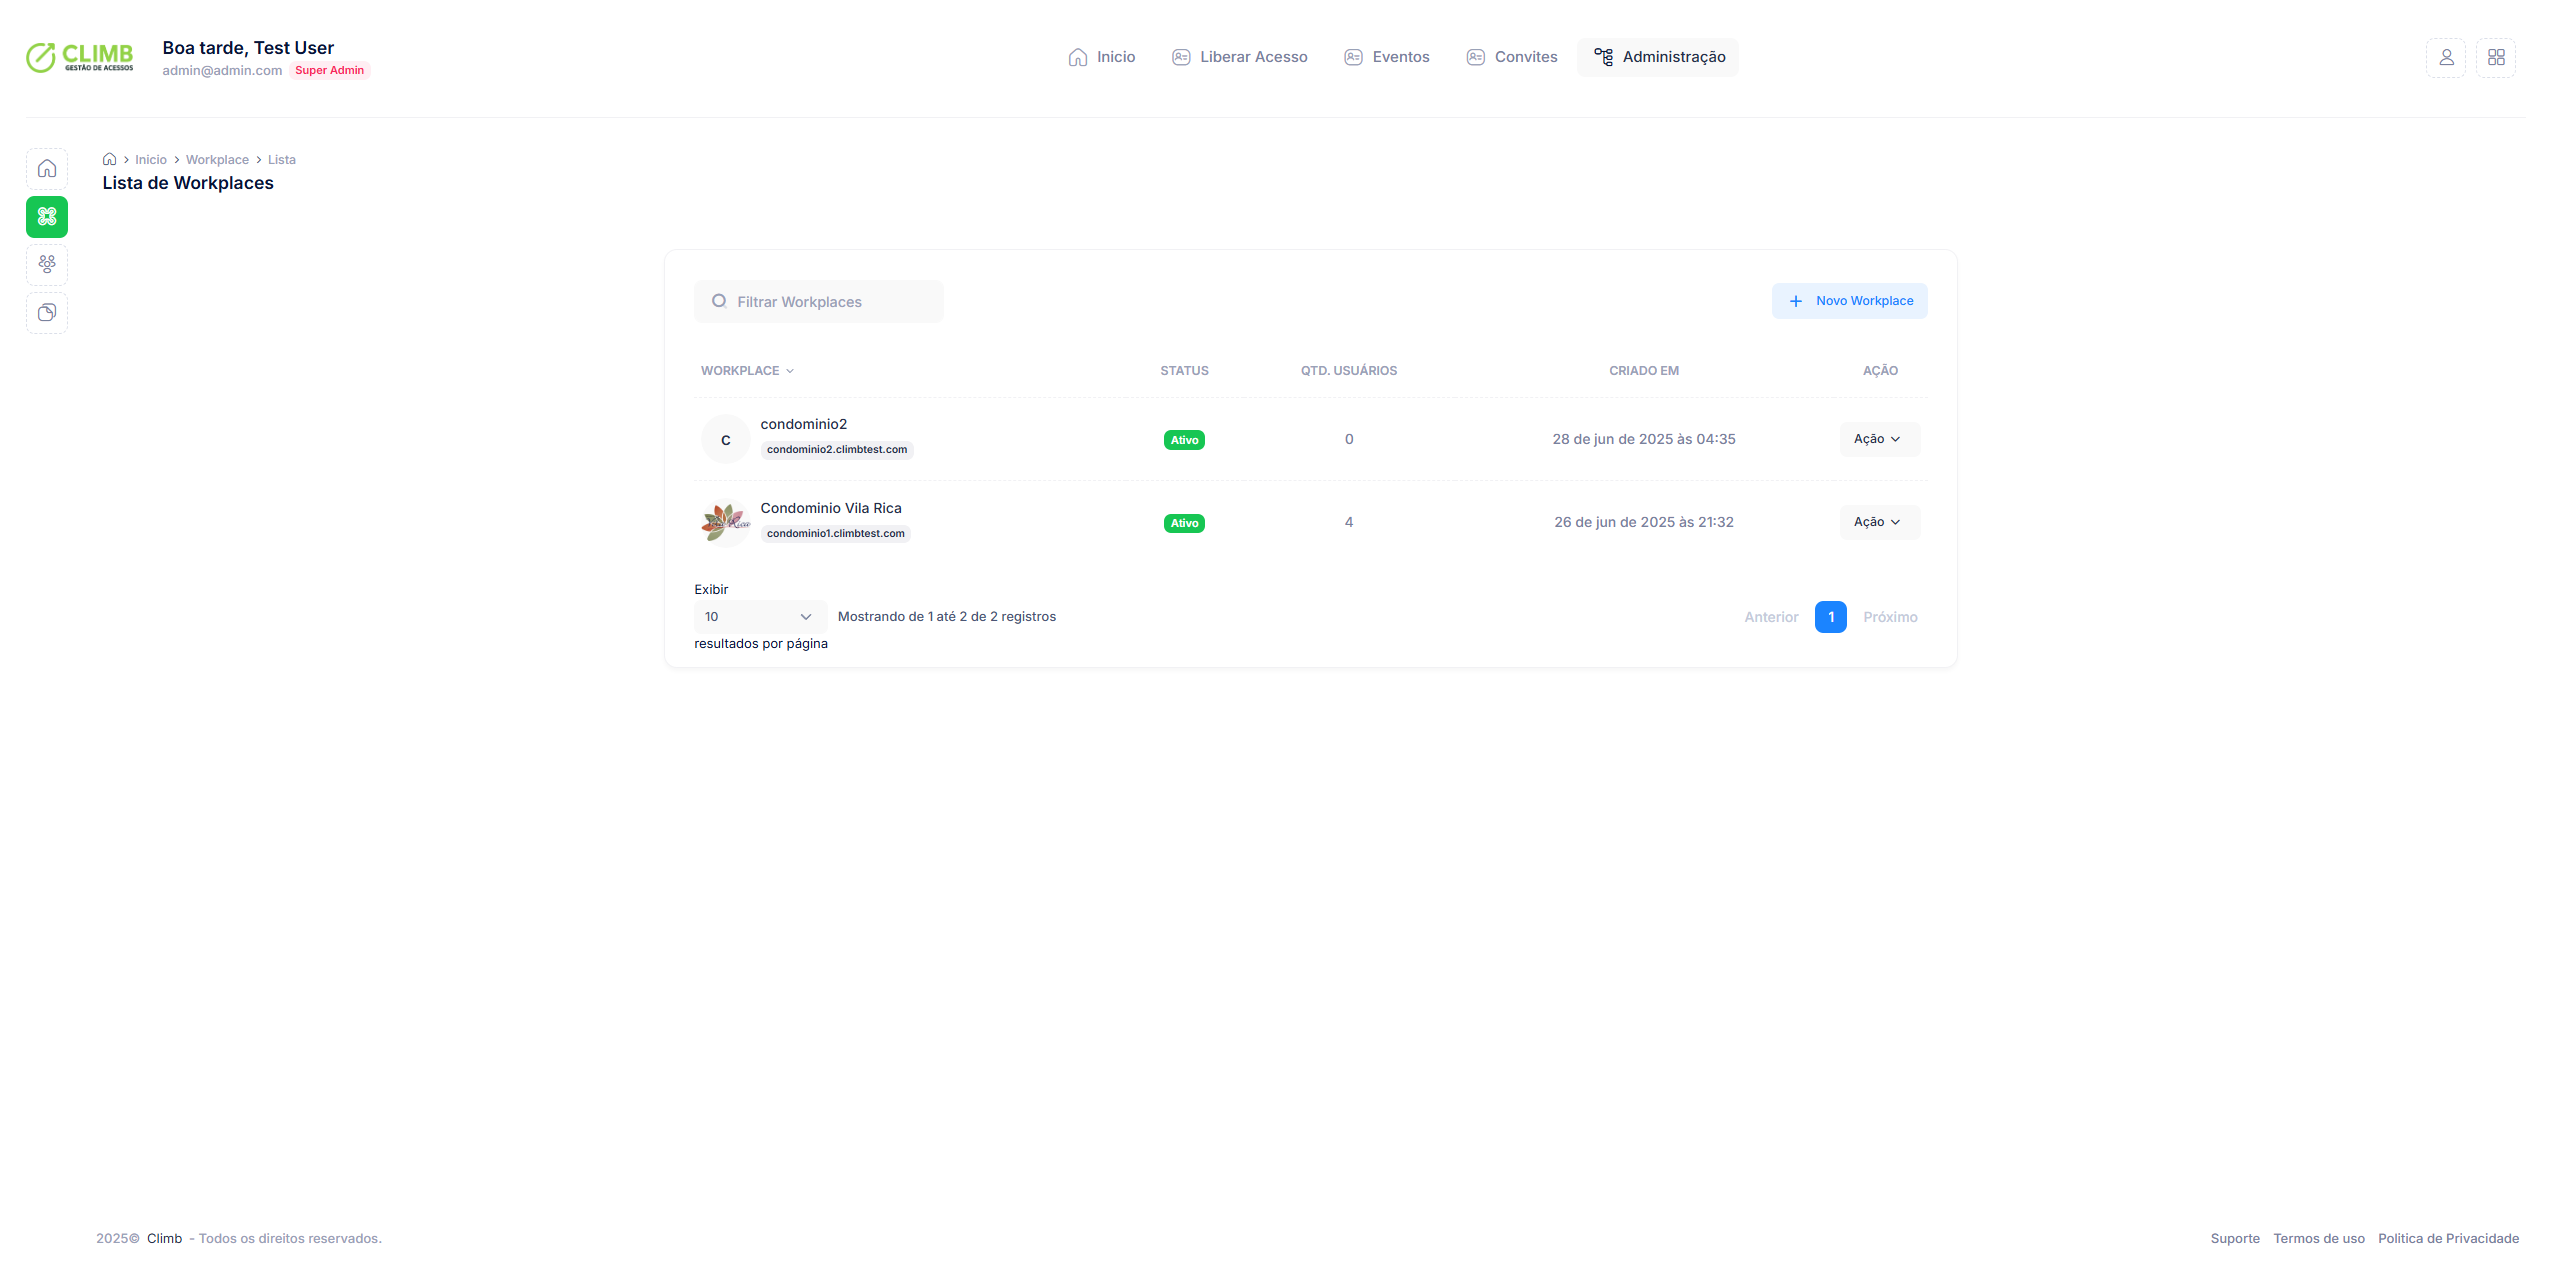Screen dimensions: 2555x1268
Task: Open the Administração menu
Action: [1657, 57]
